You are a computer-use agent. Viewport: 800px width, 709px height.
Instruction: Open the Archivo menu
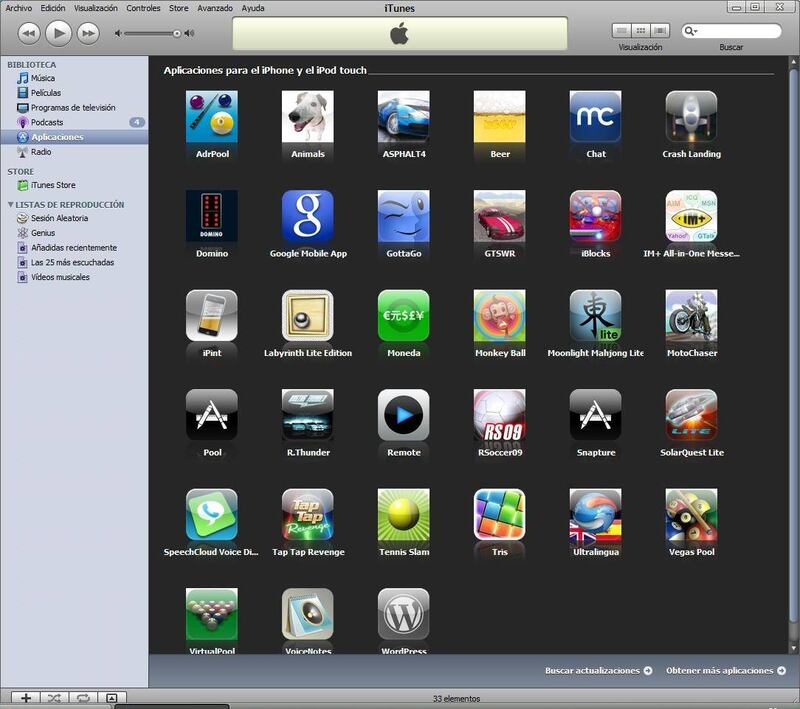[19, 8]
